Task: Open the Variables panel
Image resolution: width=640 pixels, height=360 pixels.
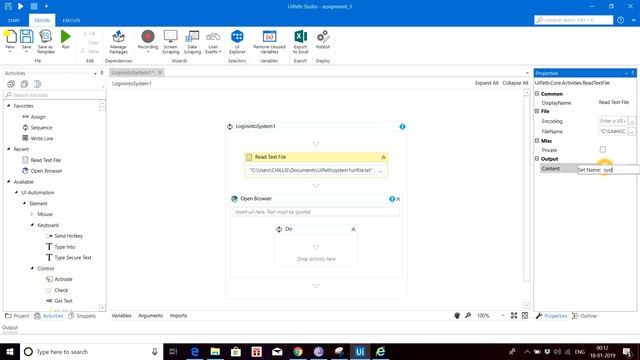Action: pyautogui.click(x=122, y=316)
